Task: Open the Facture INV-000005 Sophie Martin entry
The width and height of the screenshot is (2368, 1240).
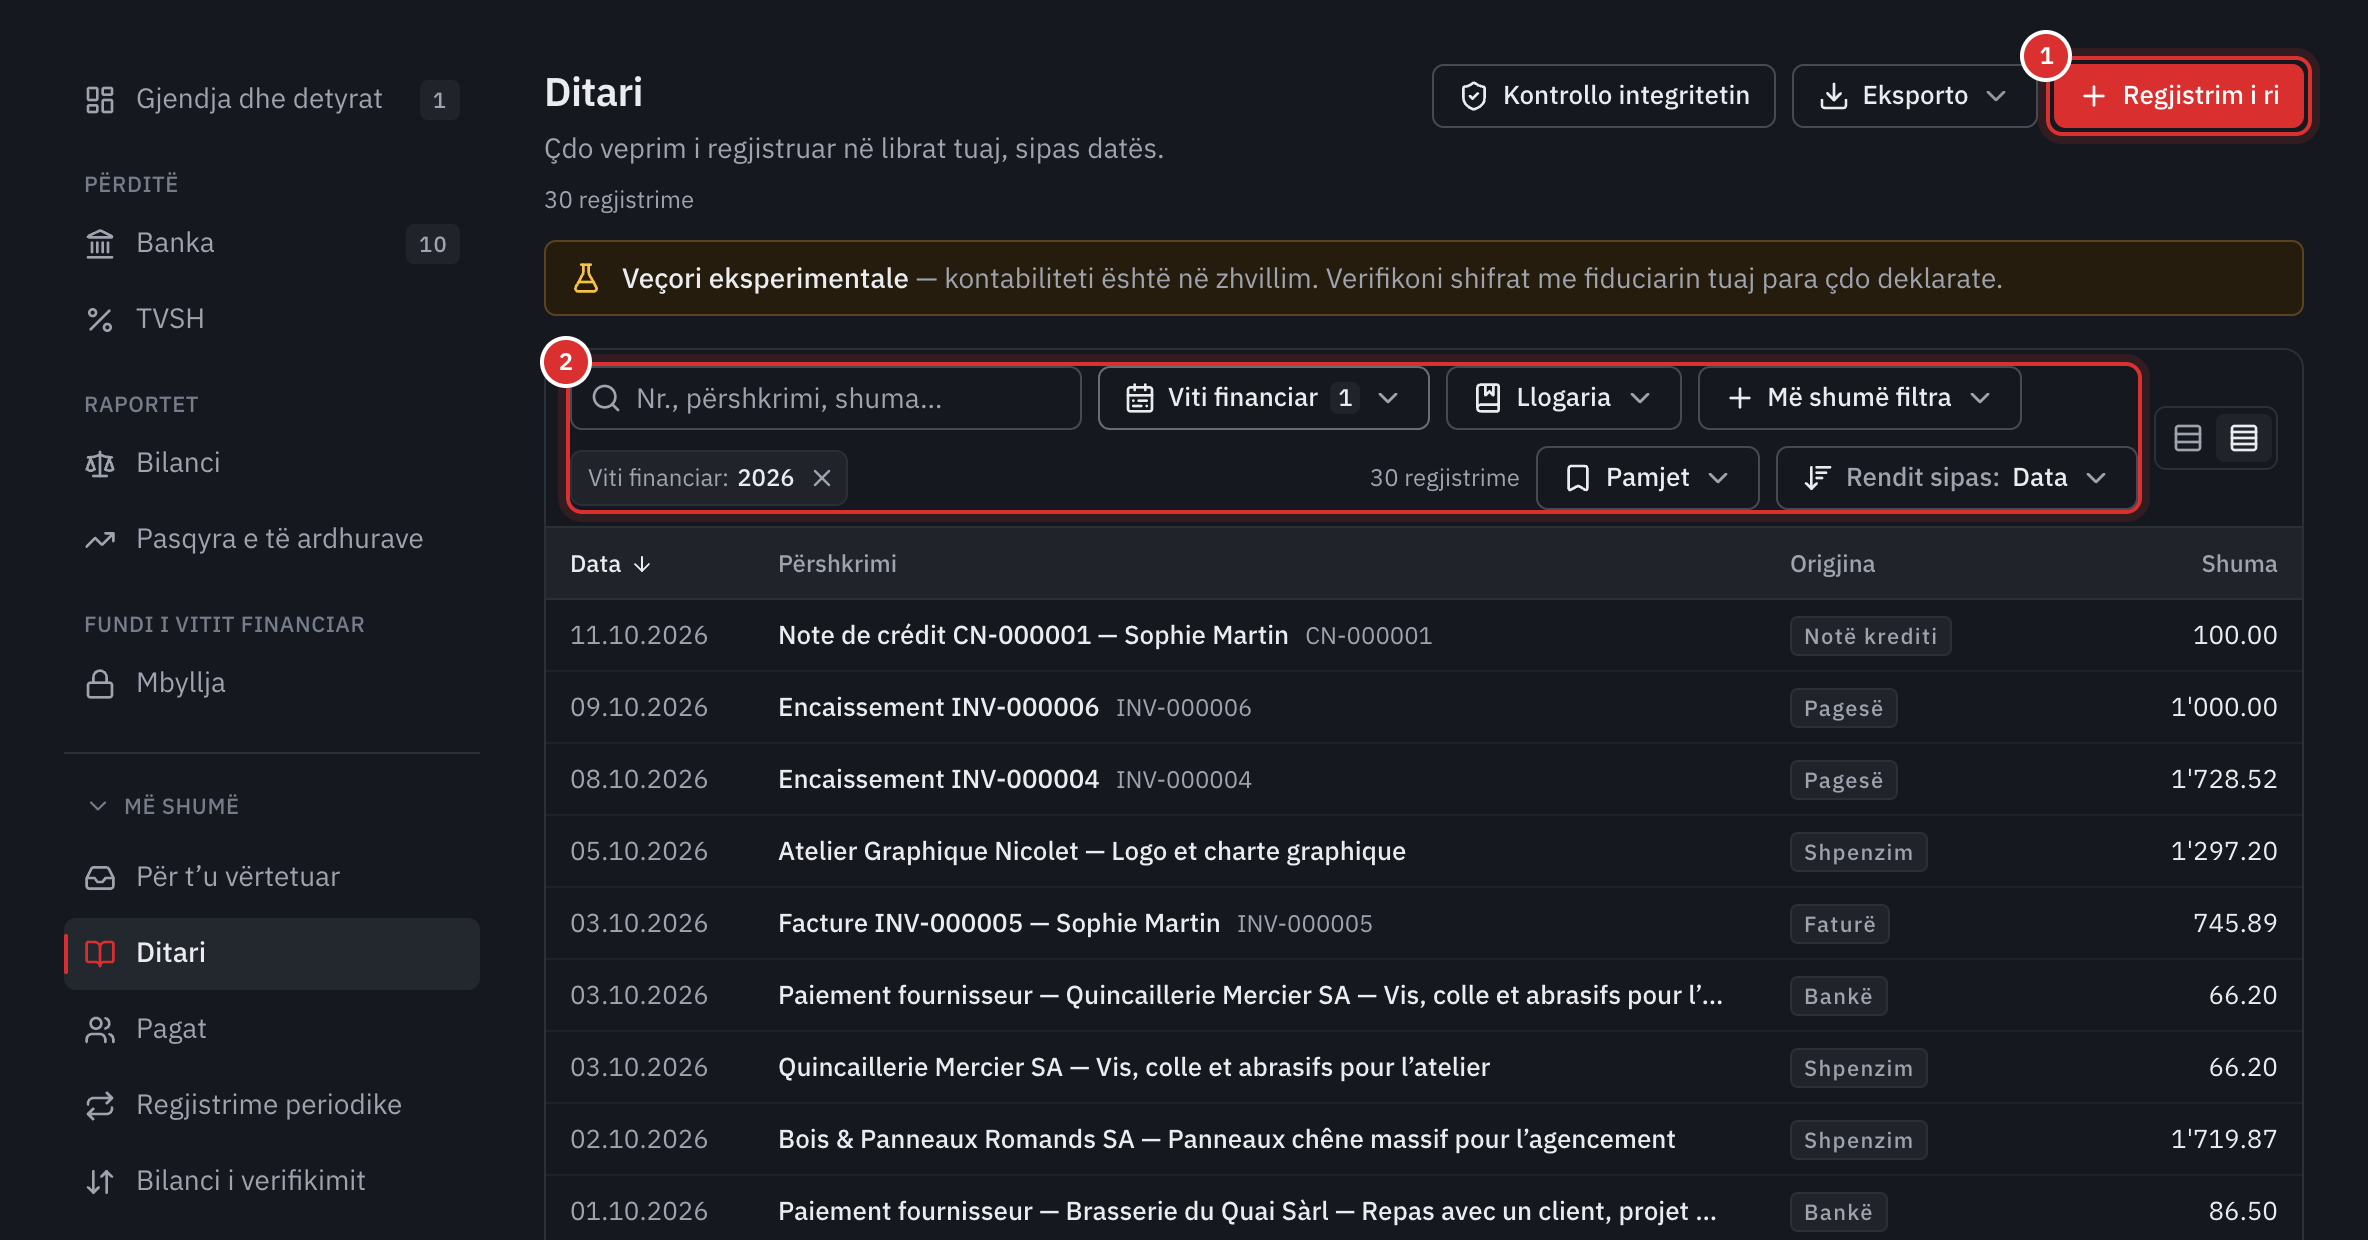Action: tap(1424, 923)
